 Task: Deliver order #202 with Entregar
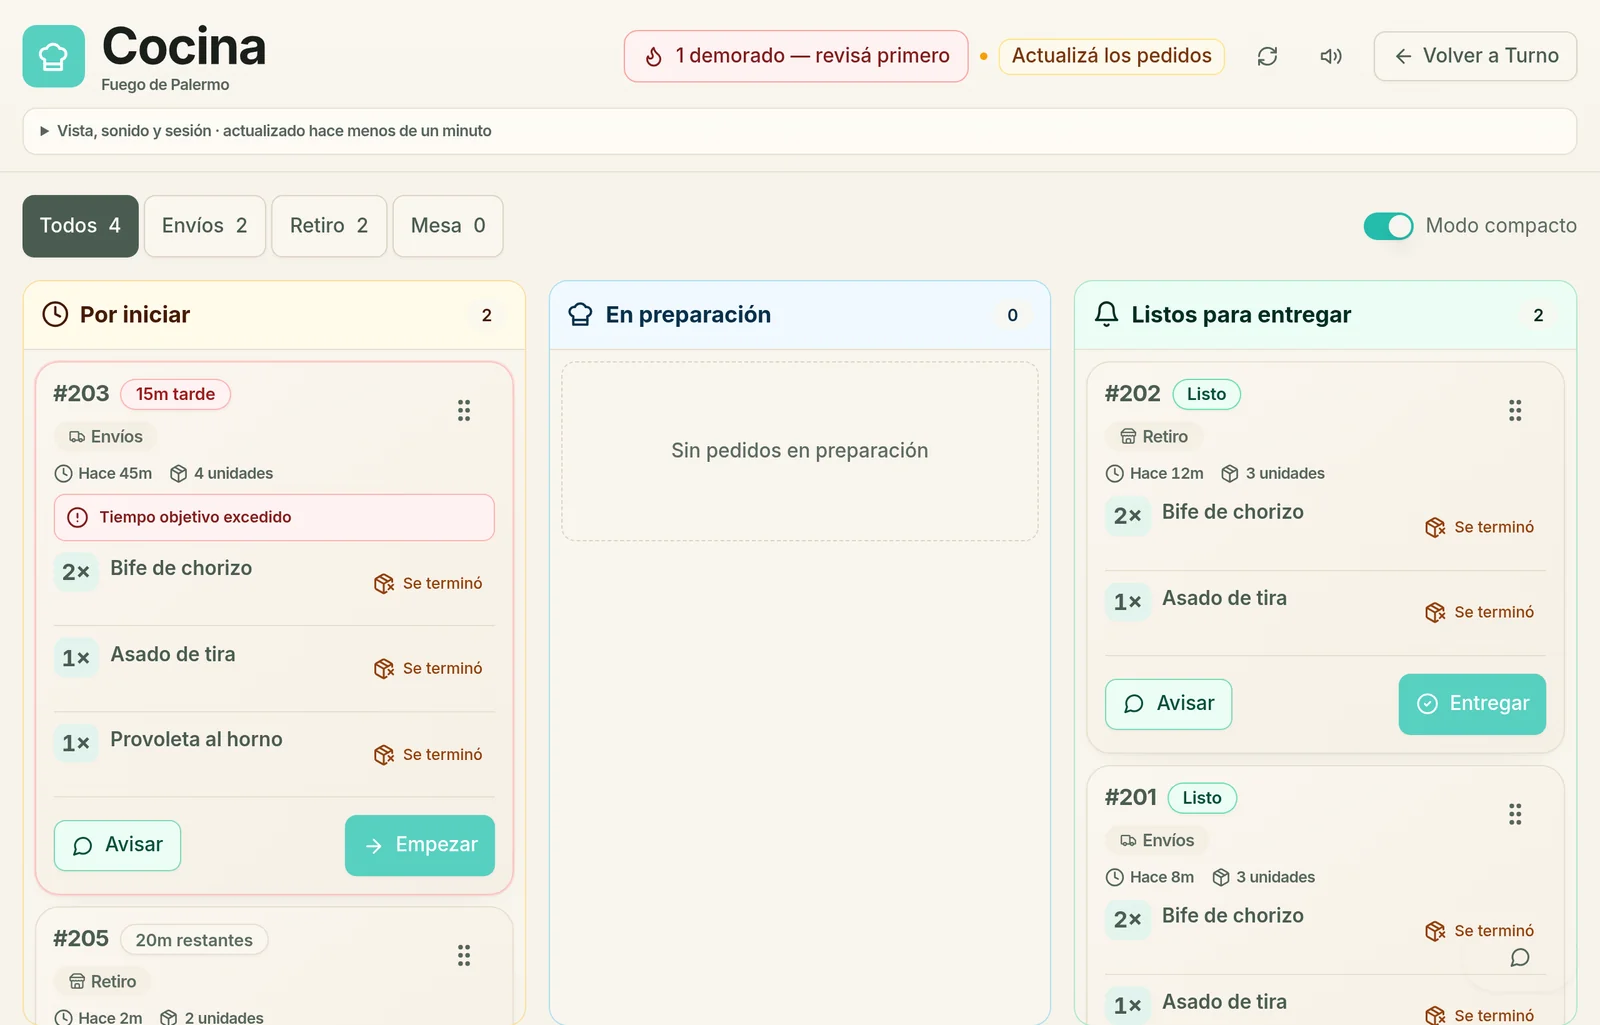click(1472, 704)
